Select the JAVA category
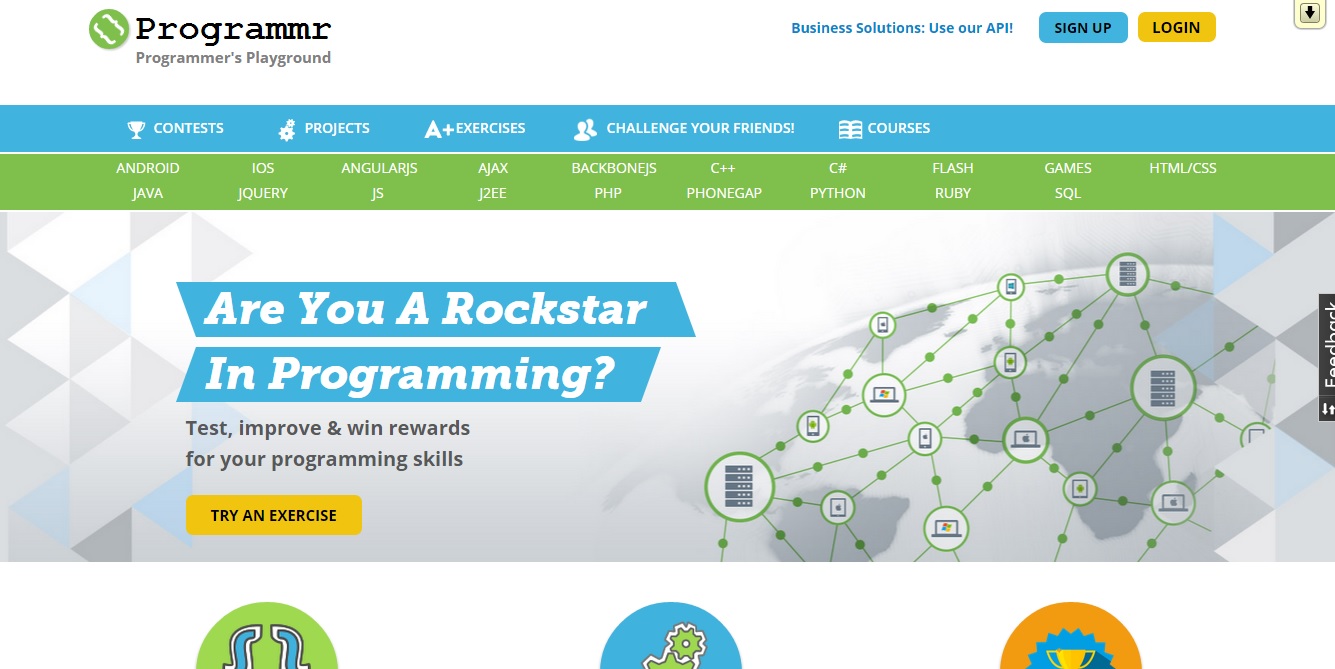This screenshot has height=669, width=1335. (148, 193)
